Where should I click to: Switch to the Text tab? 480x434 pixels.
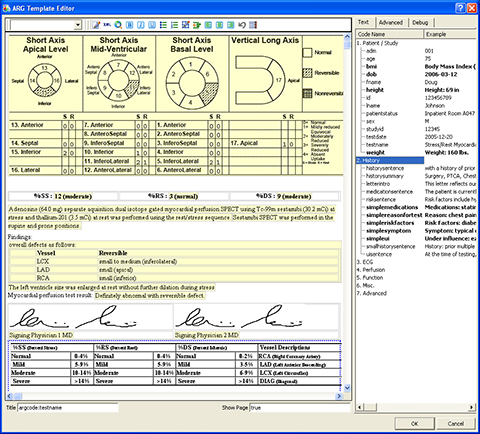tap(363, 22)
